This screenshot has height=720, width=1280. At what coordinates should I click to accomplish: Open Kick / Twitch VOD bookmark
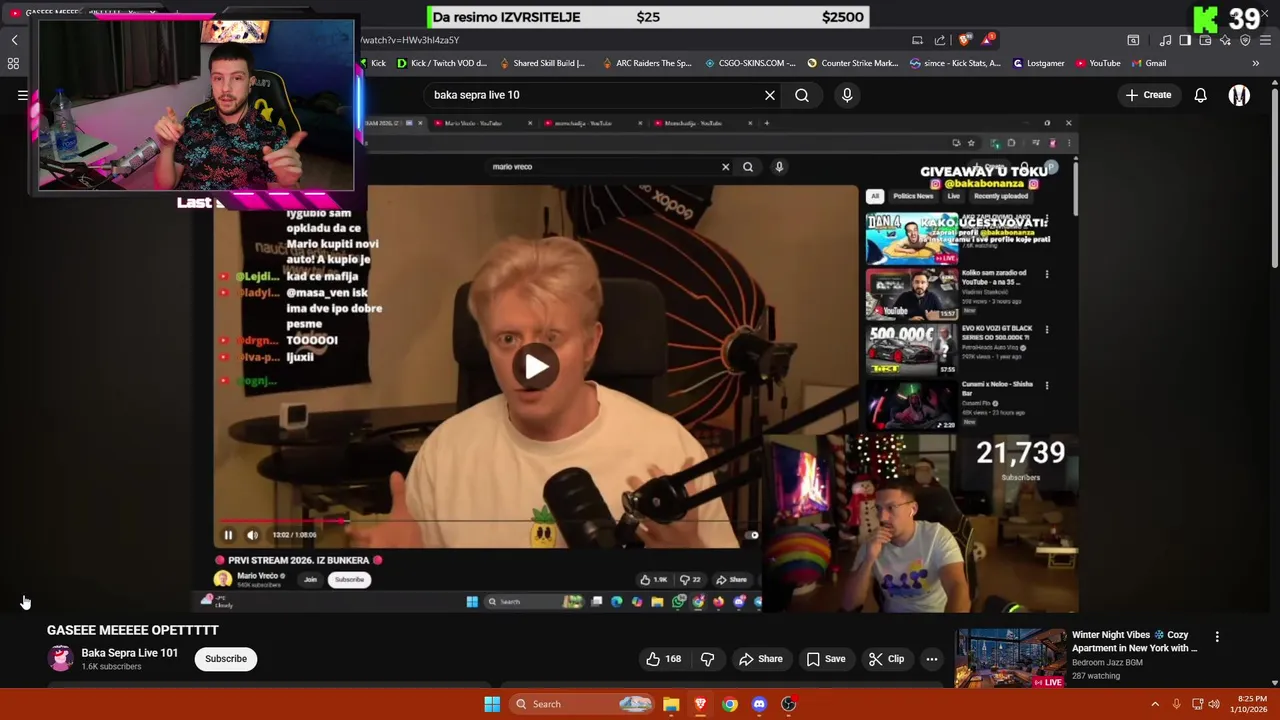(442, 63)
